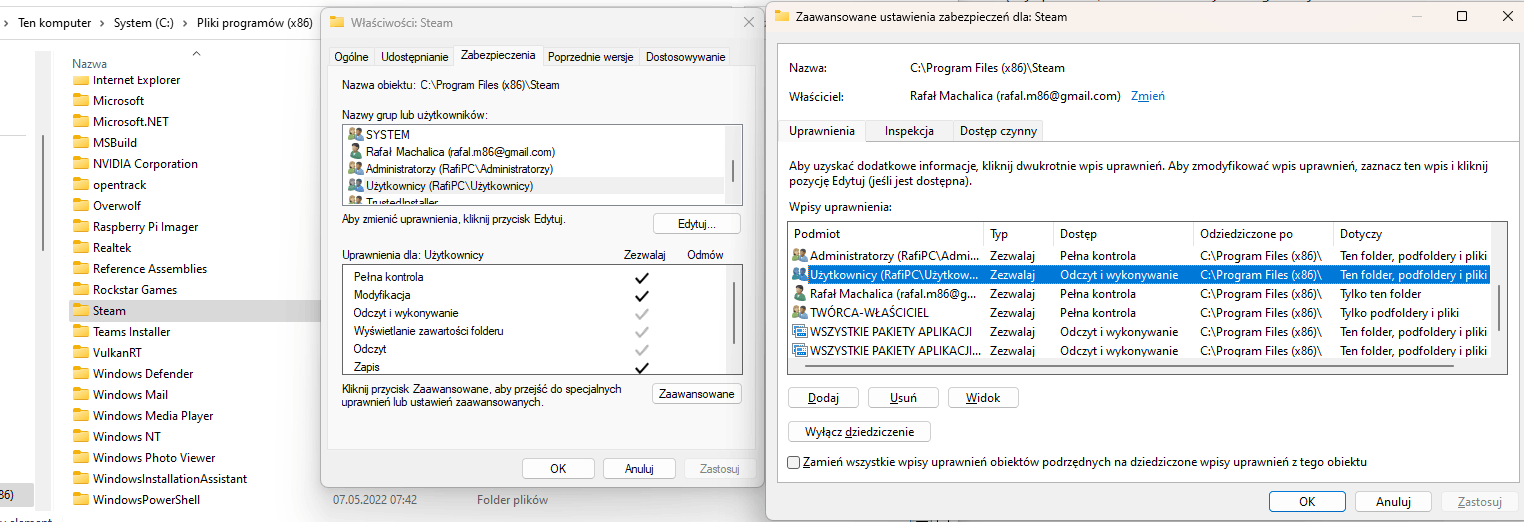Click the Zaawansowane button
1524x522 pixels.
(x=698, y=394)
